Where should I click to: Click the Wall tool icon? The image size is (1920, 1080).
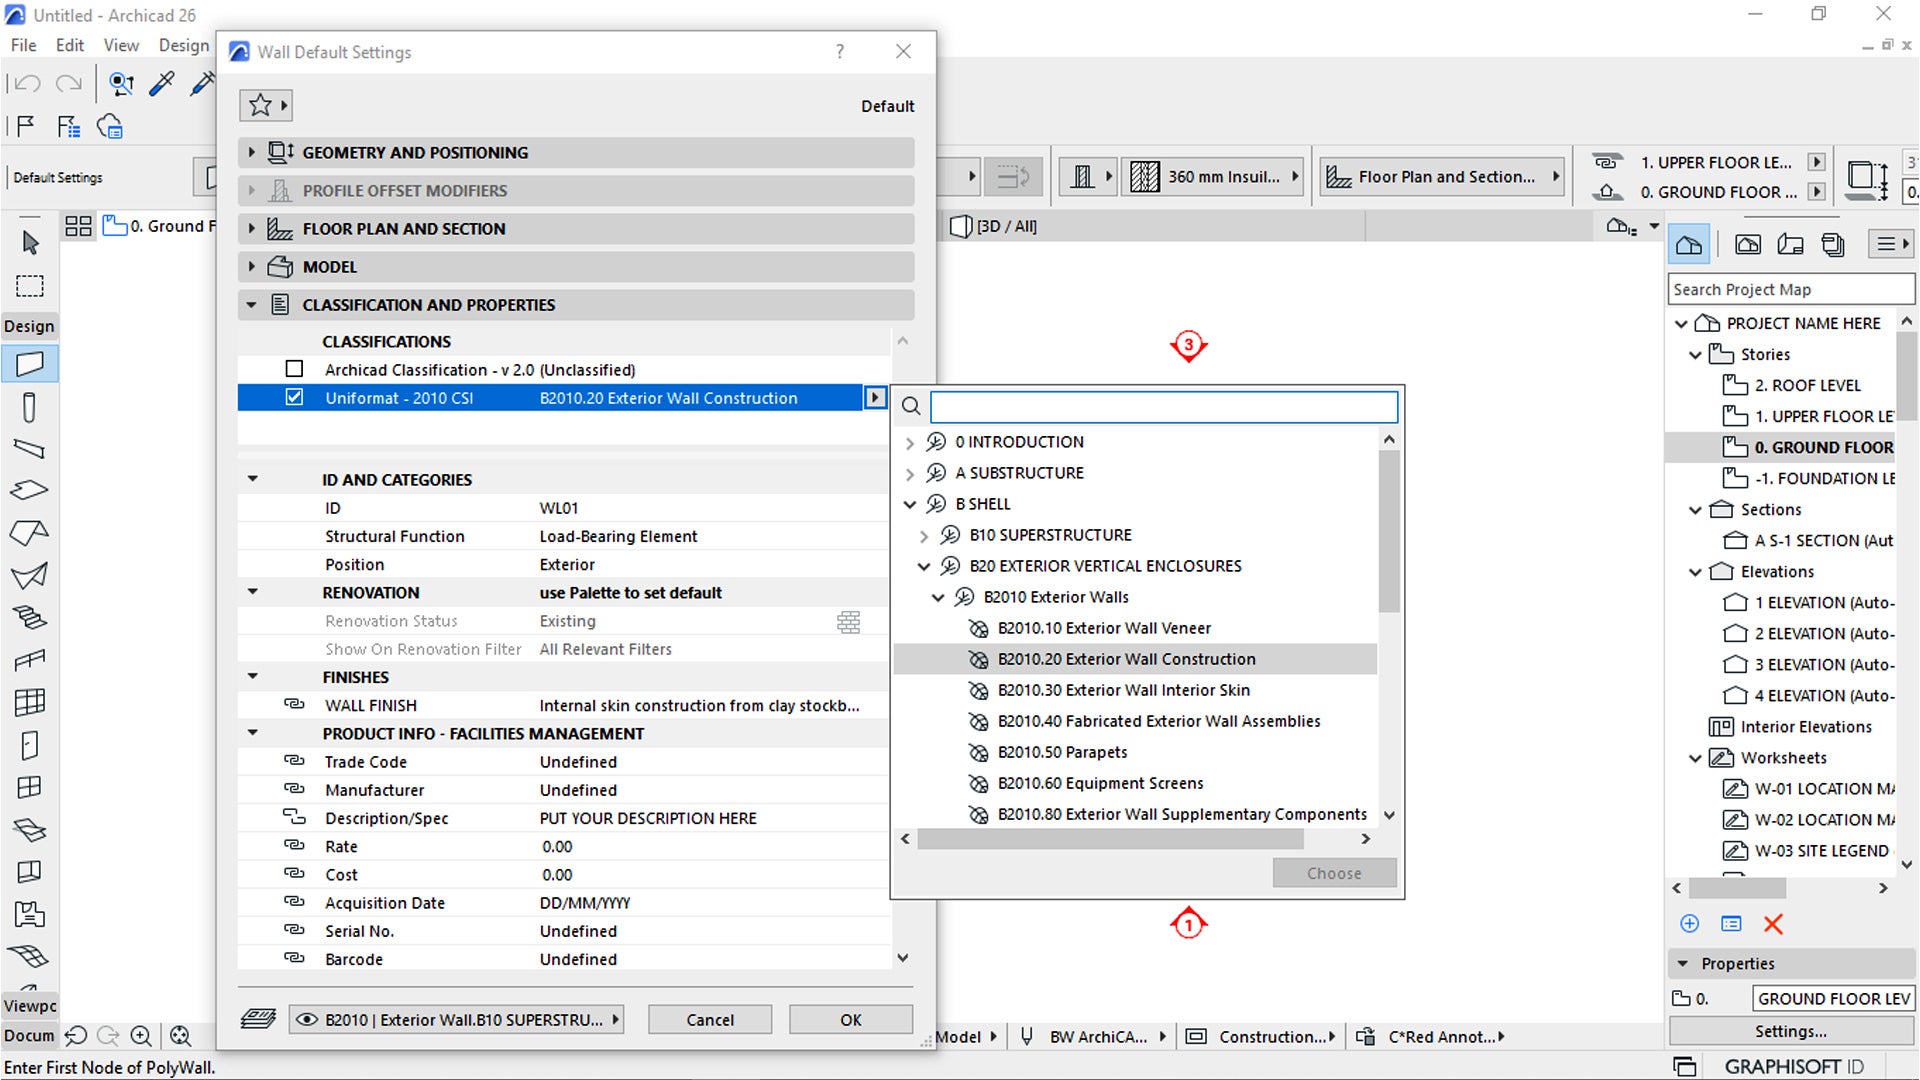(x=30, y=364)
